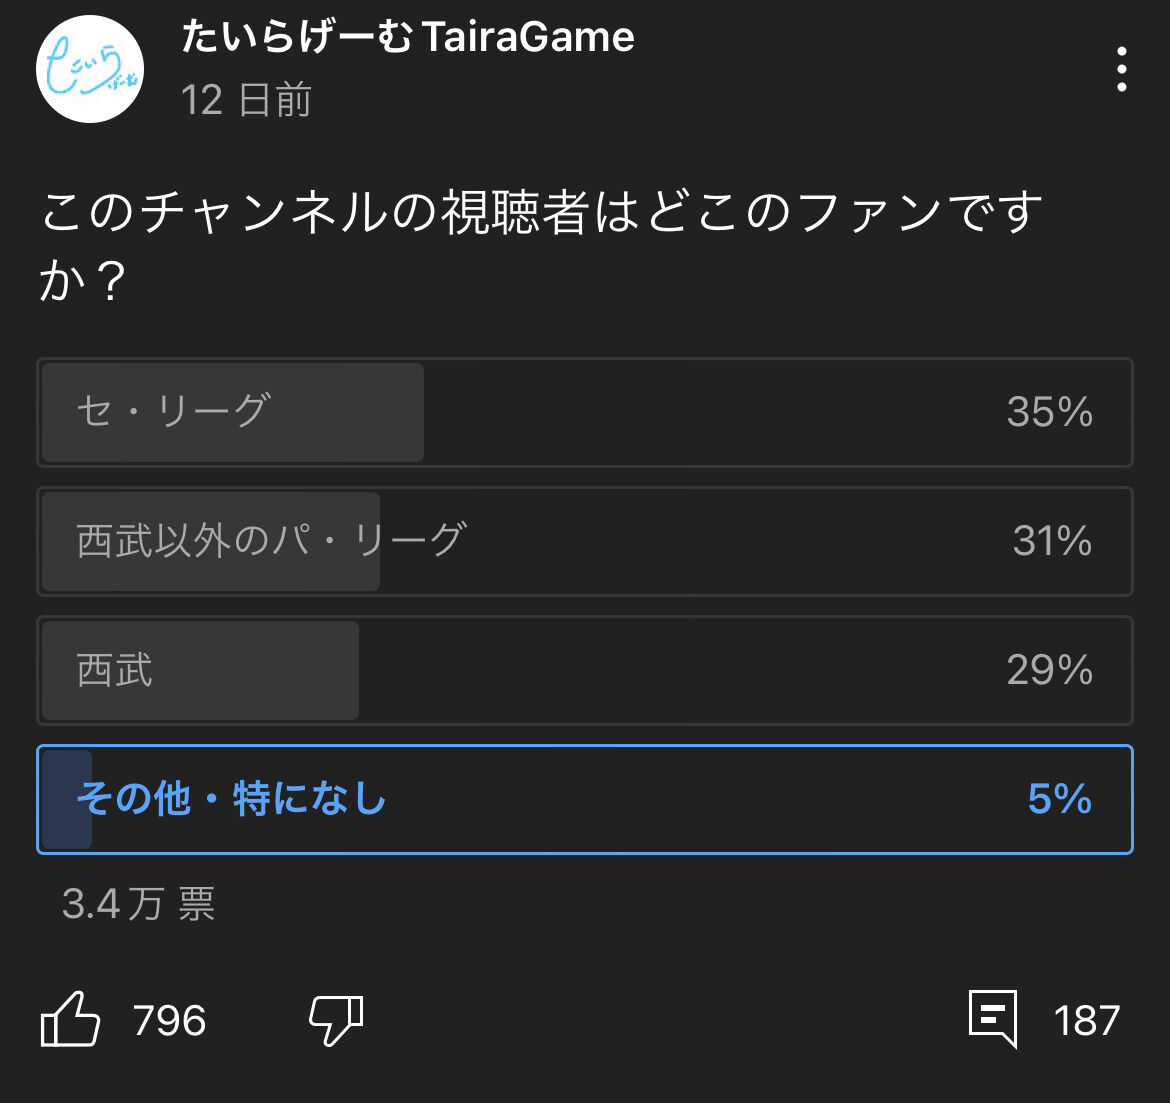This screenshot has height=1103, width=1170.
Task: Click the filled result bar behind セ・リーグ
Action: click(x=340, y=440)
